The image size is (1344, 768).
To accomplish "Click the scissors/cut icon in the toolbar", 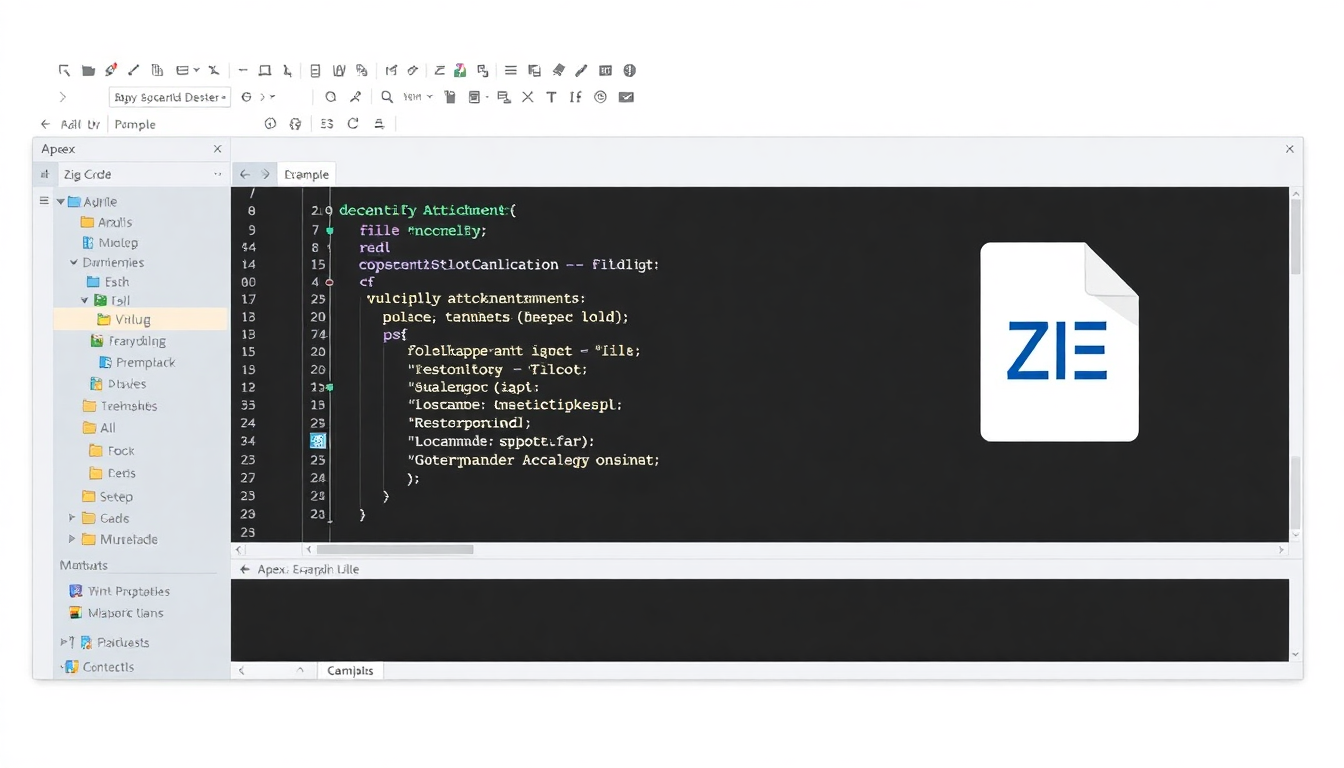I will 212,70.
